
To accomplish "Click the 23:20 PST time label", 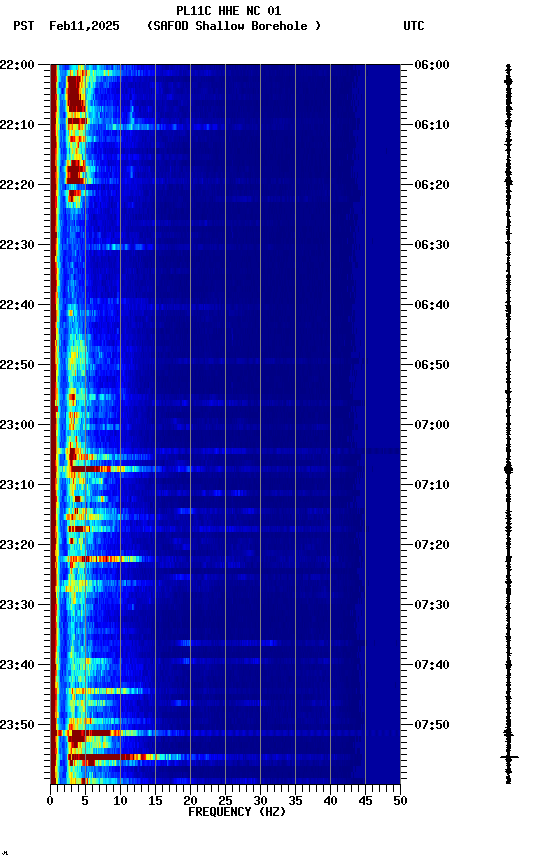I will [17, 545].
